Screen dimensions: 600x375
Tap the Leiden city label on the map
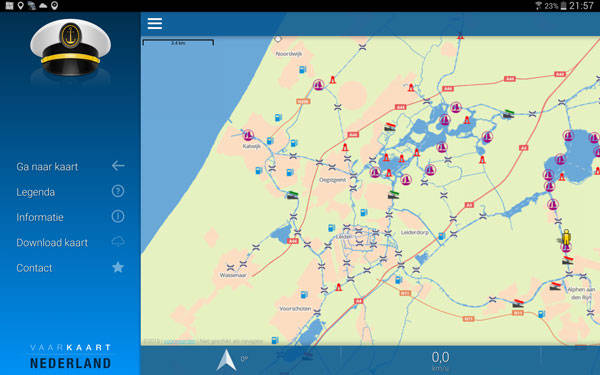(x=343, y=237)
